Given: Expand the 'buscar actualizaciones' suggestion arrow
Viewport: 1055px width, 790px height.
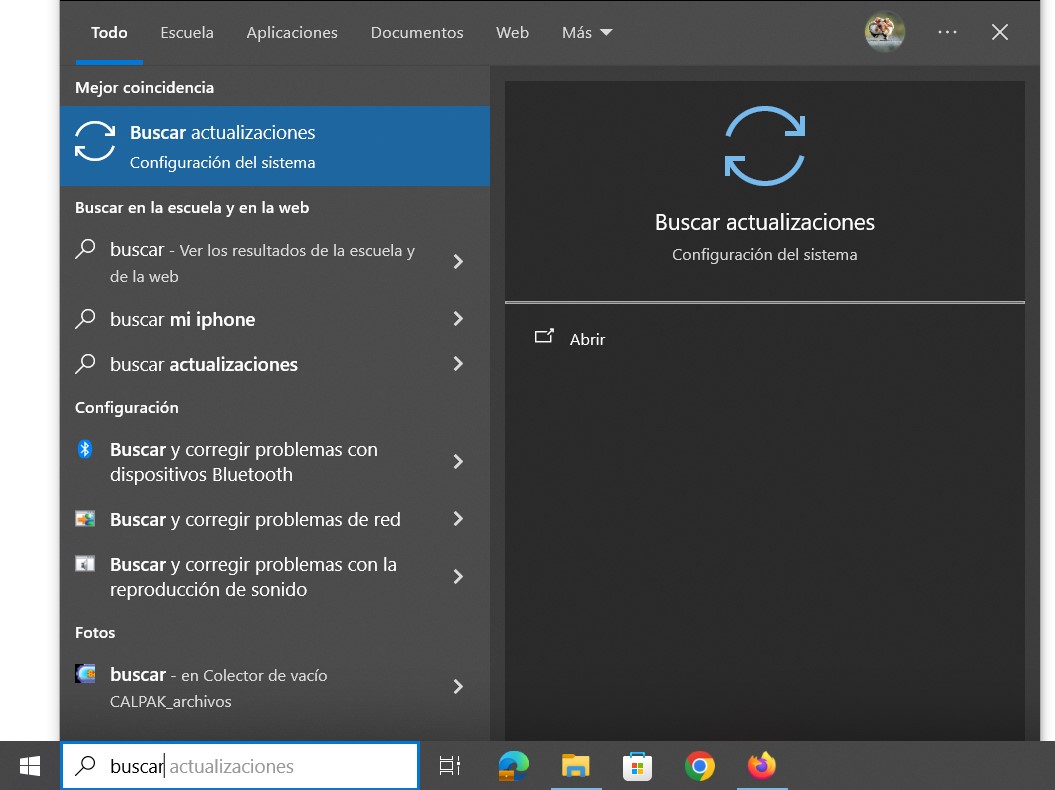Looking at the screenshot, I should click(458, 364).
